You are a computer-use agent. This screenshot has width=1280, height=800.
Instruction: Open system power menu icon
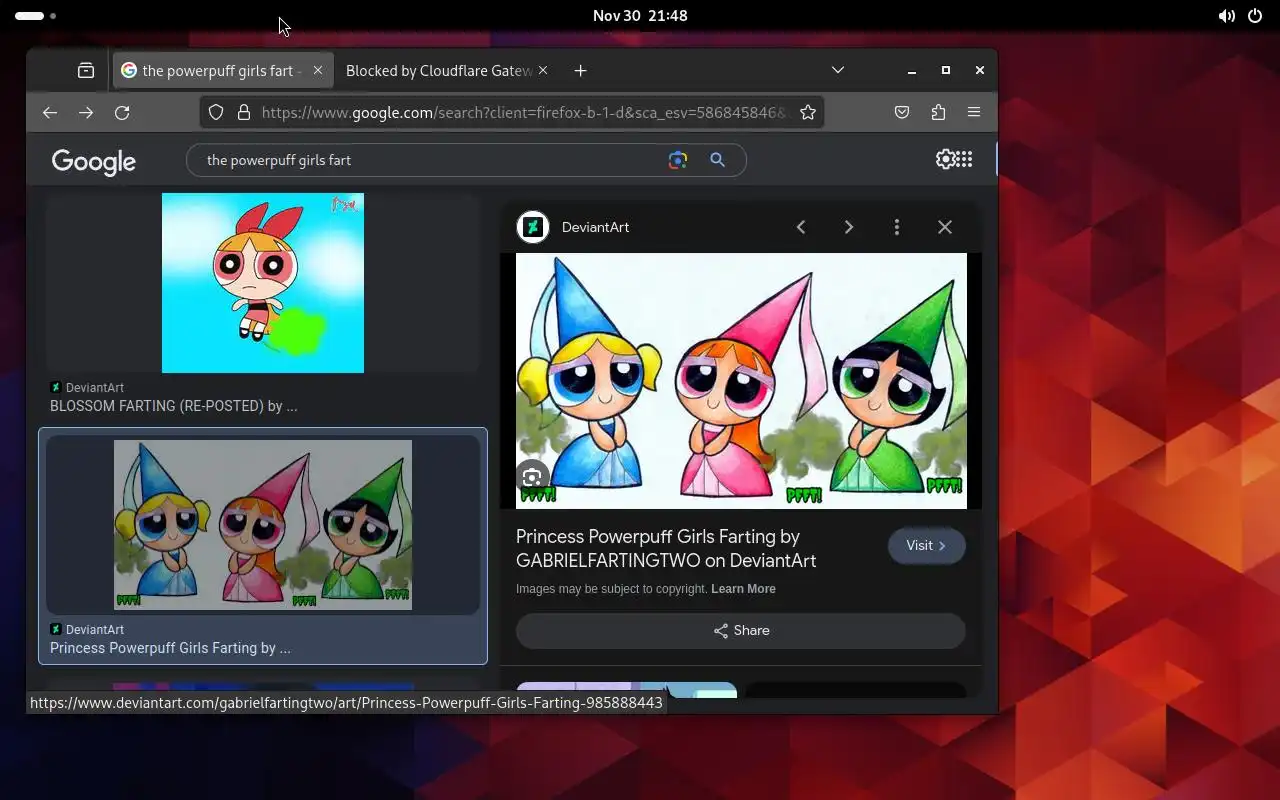click(x=1255, y=16)
